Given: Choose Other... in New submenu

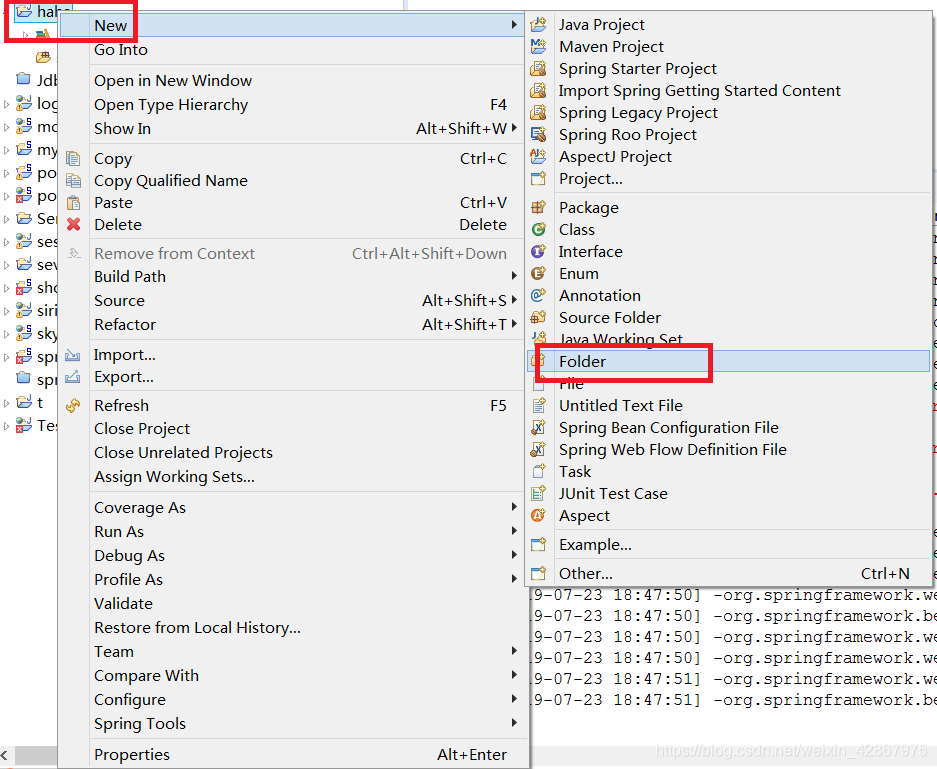Looking at the screenshot, I should coord(728,574).
